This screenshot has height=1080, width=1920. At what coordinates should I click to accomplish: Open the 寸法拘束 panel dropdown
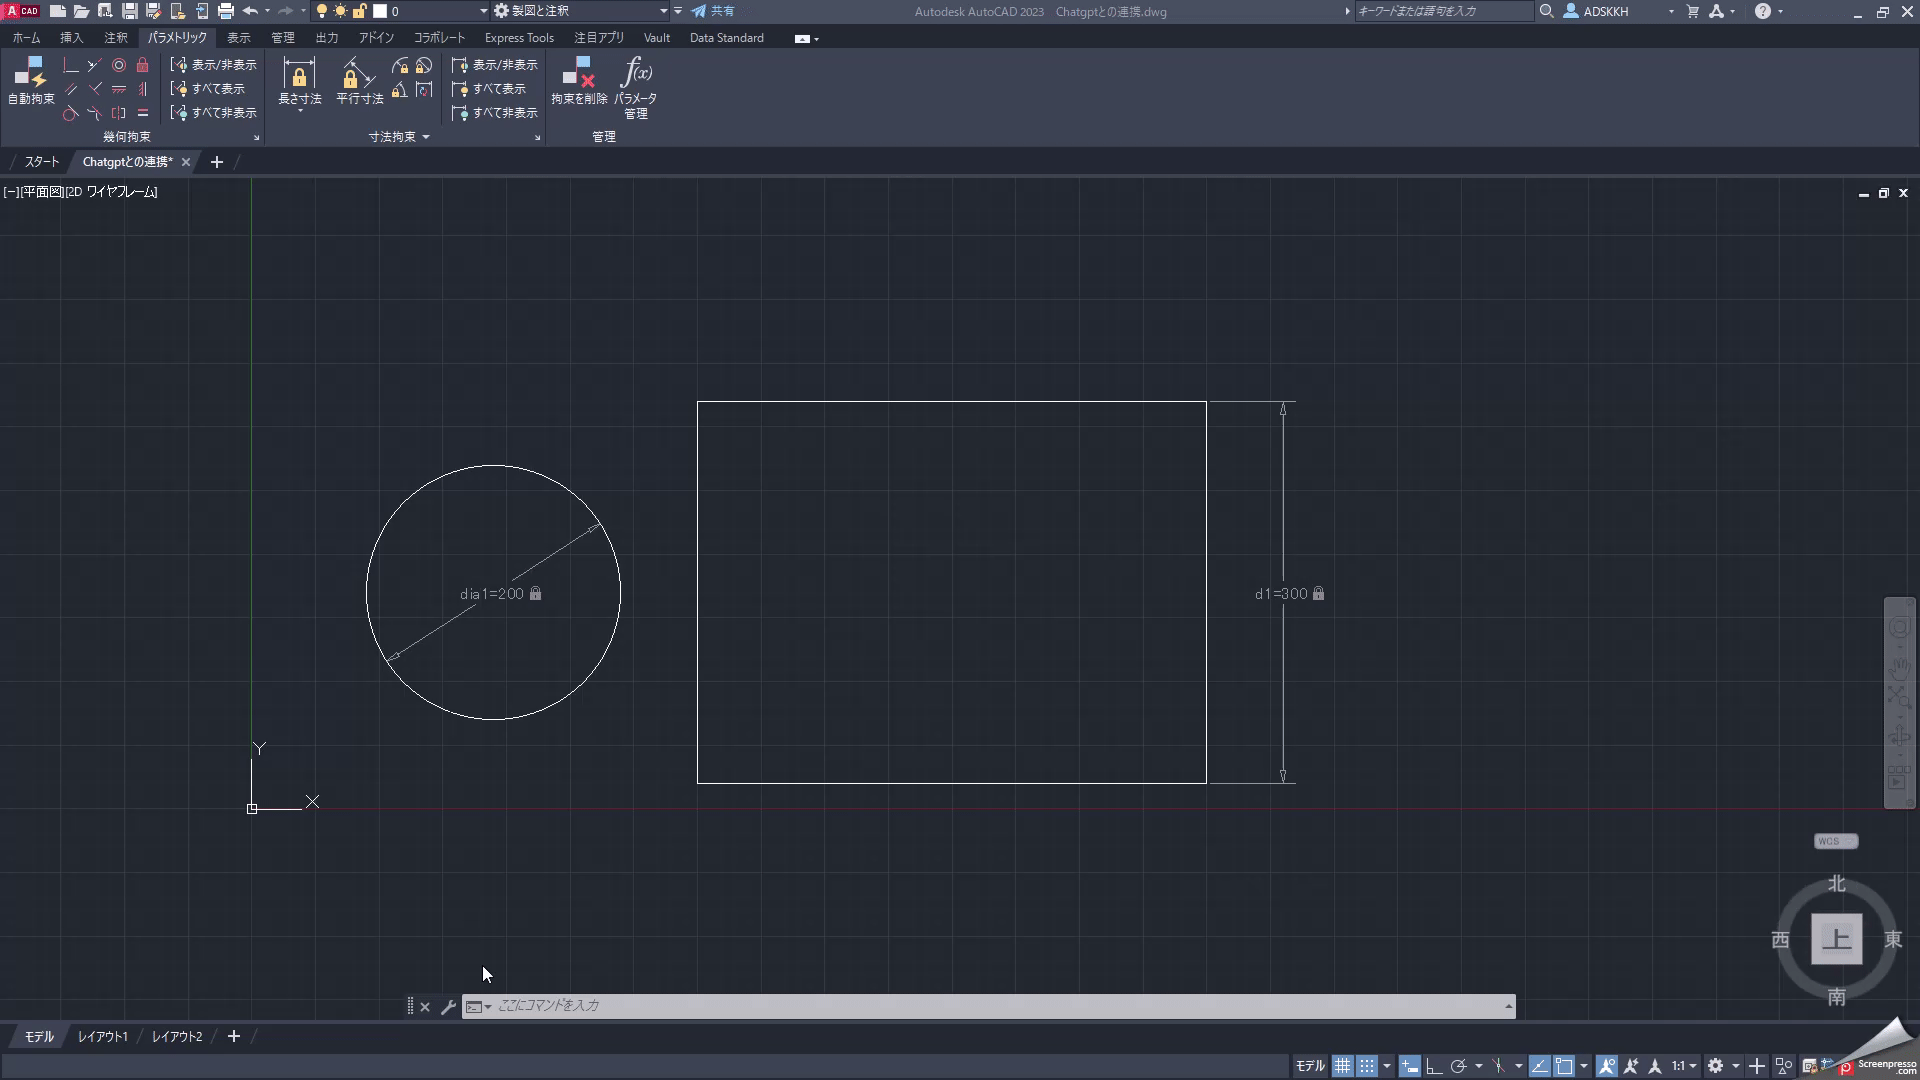[x=424, y=136]
